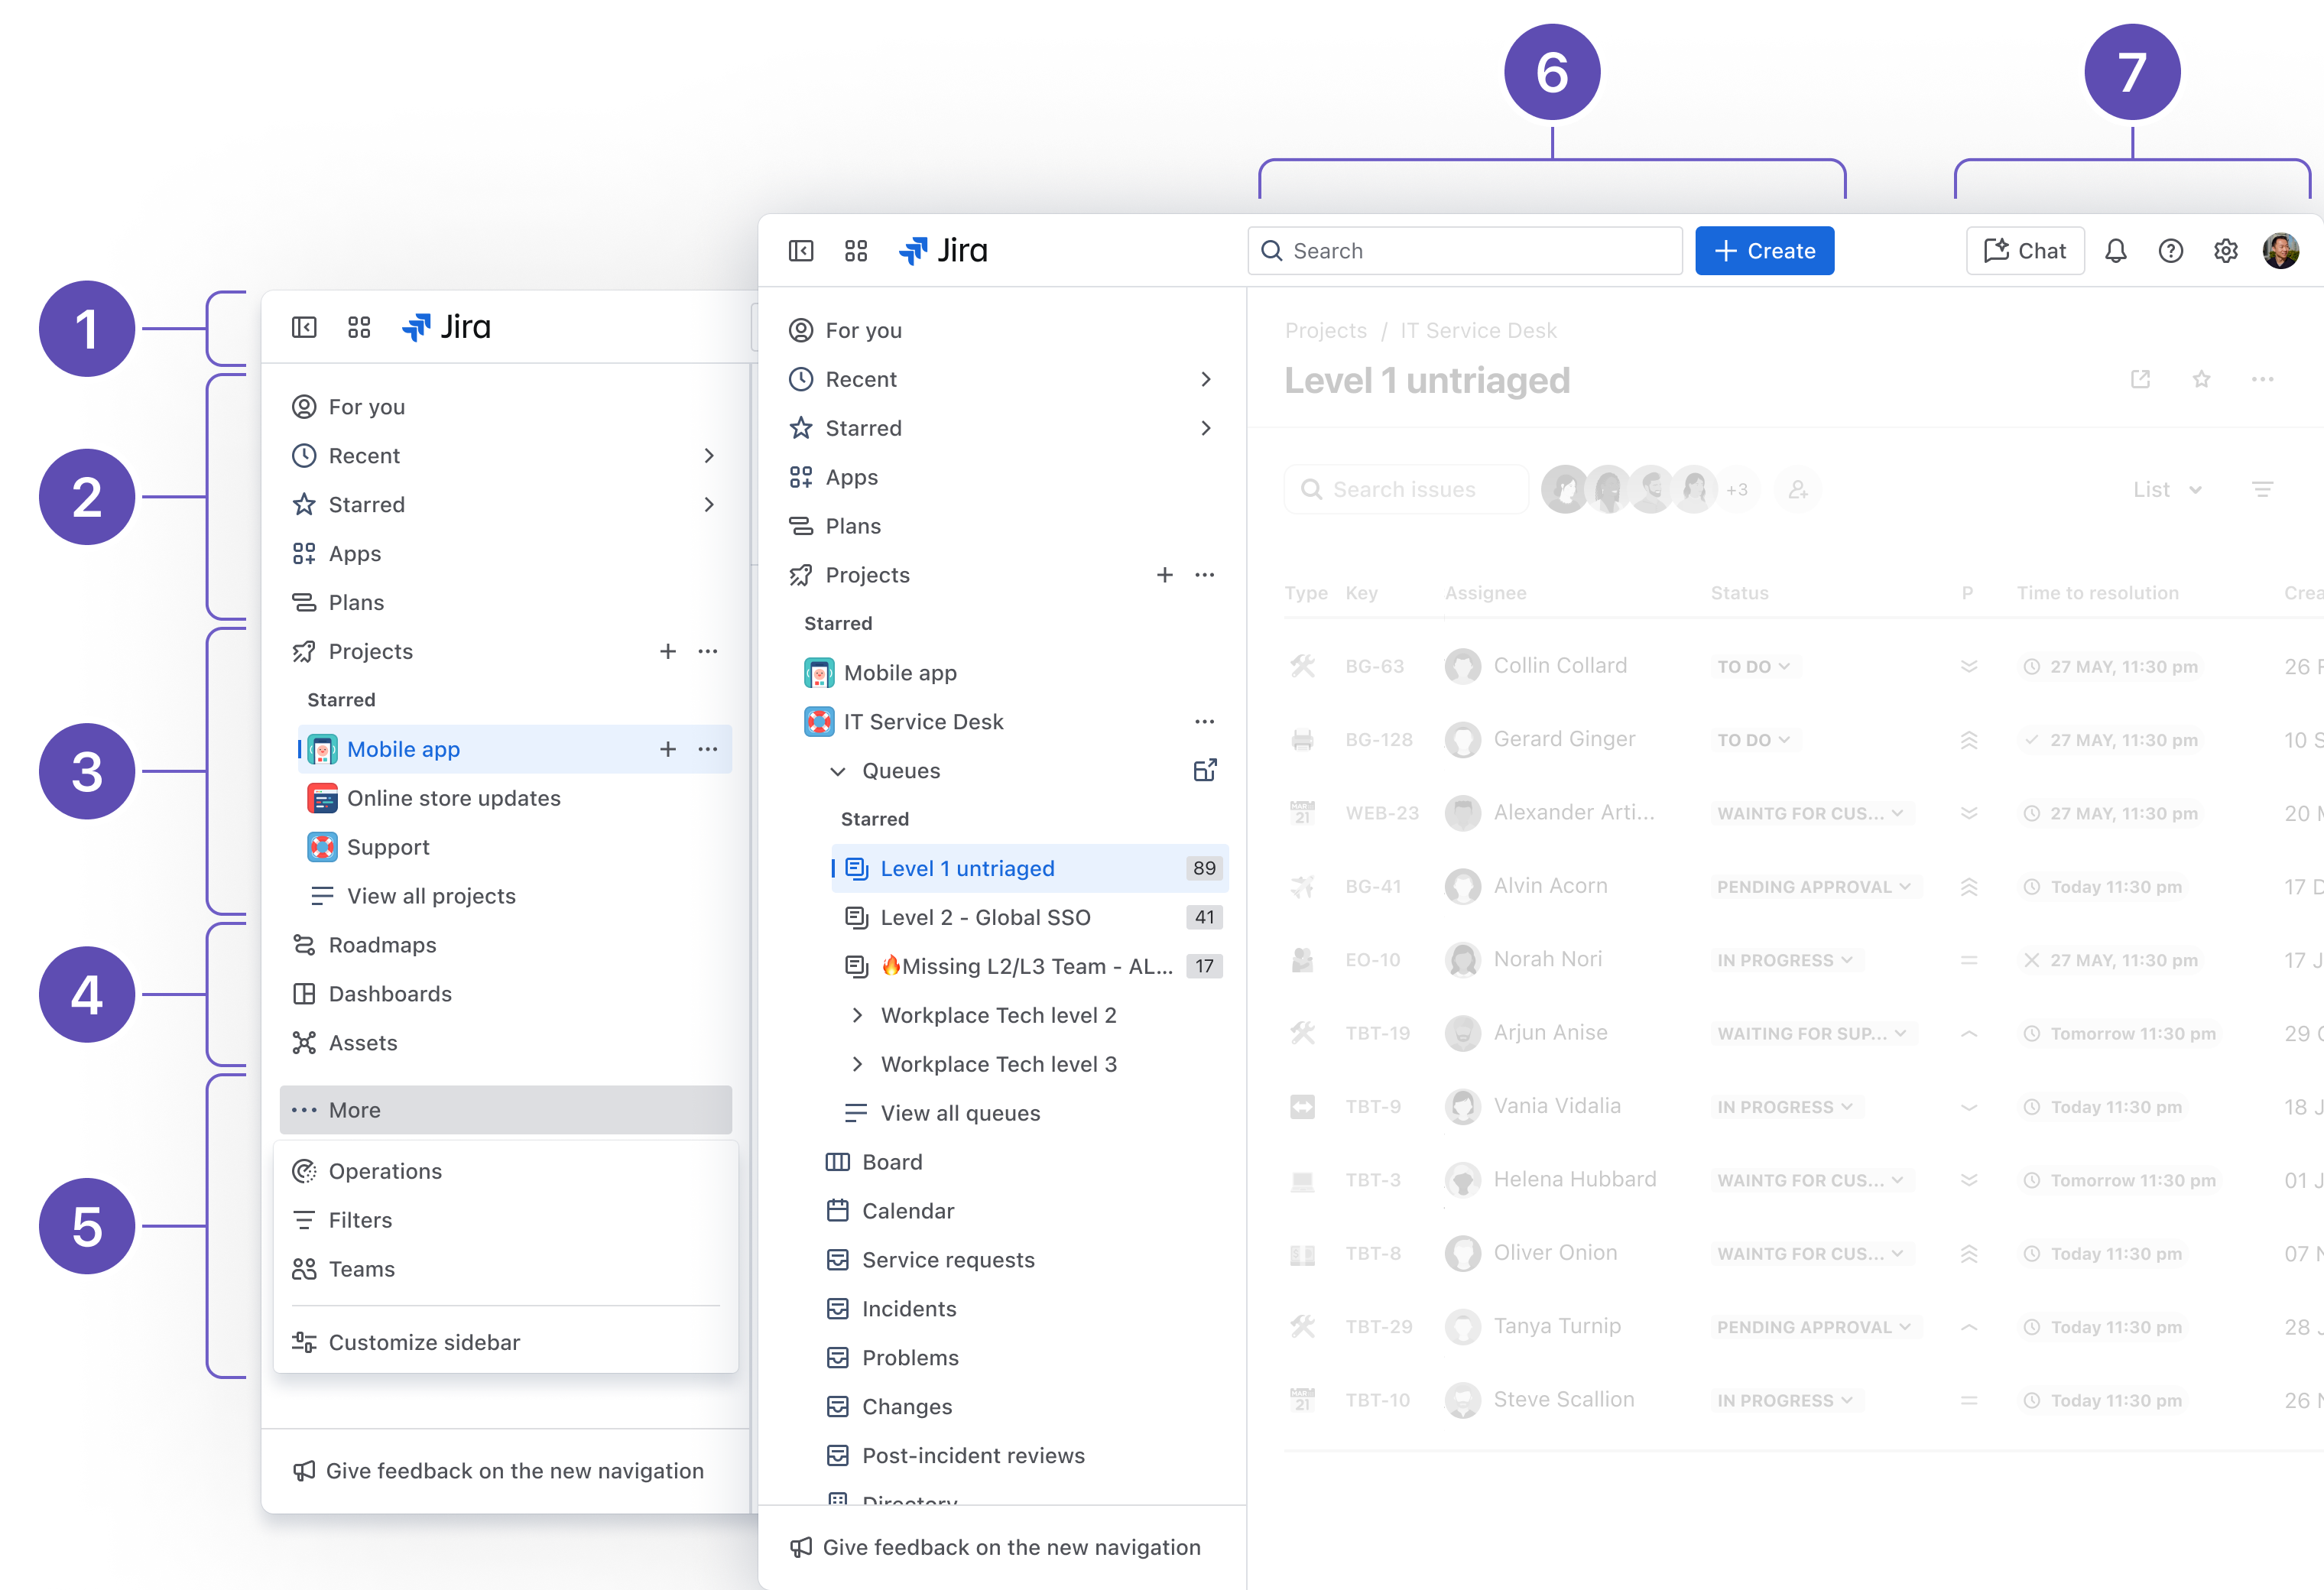Open the TO DO status dropdown for BG-63
The height and width of the screenshot is (1590, 2324).
pyautogui.click(x=1753, y=667)
